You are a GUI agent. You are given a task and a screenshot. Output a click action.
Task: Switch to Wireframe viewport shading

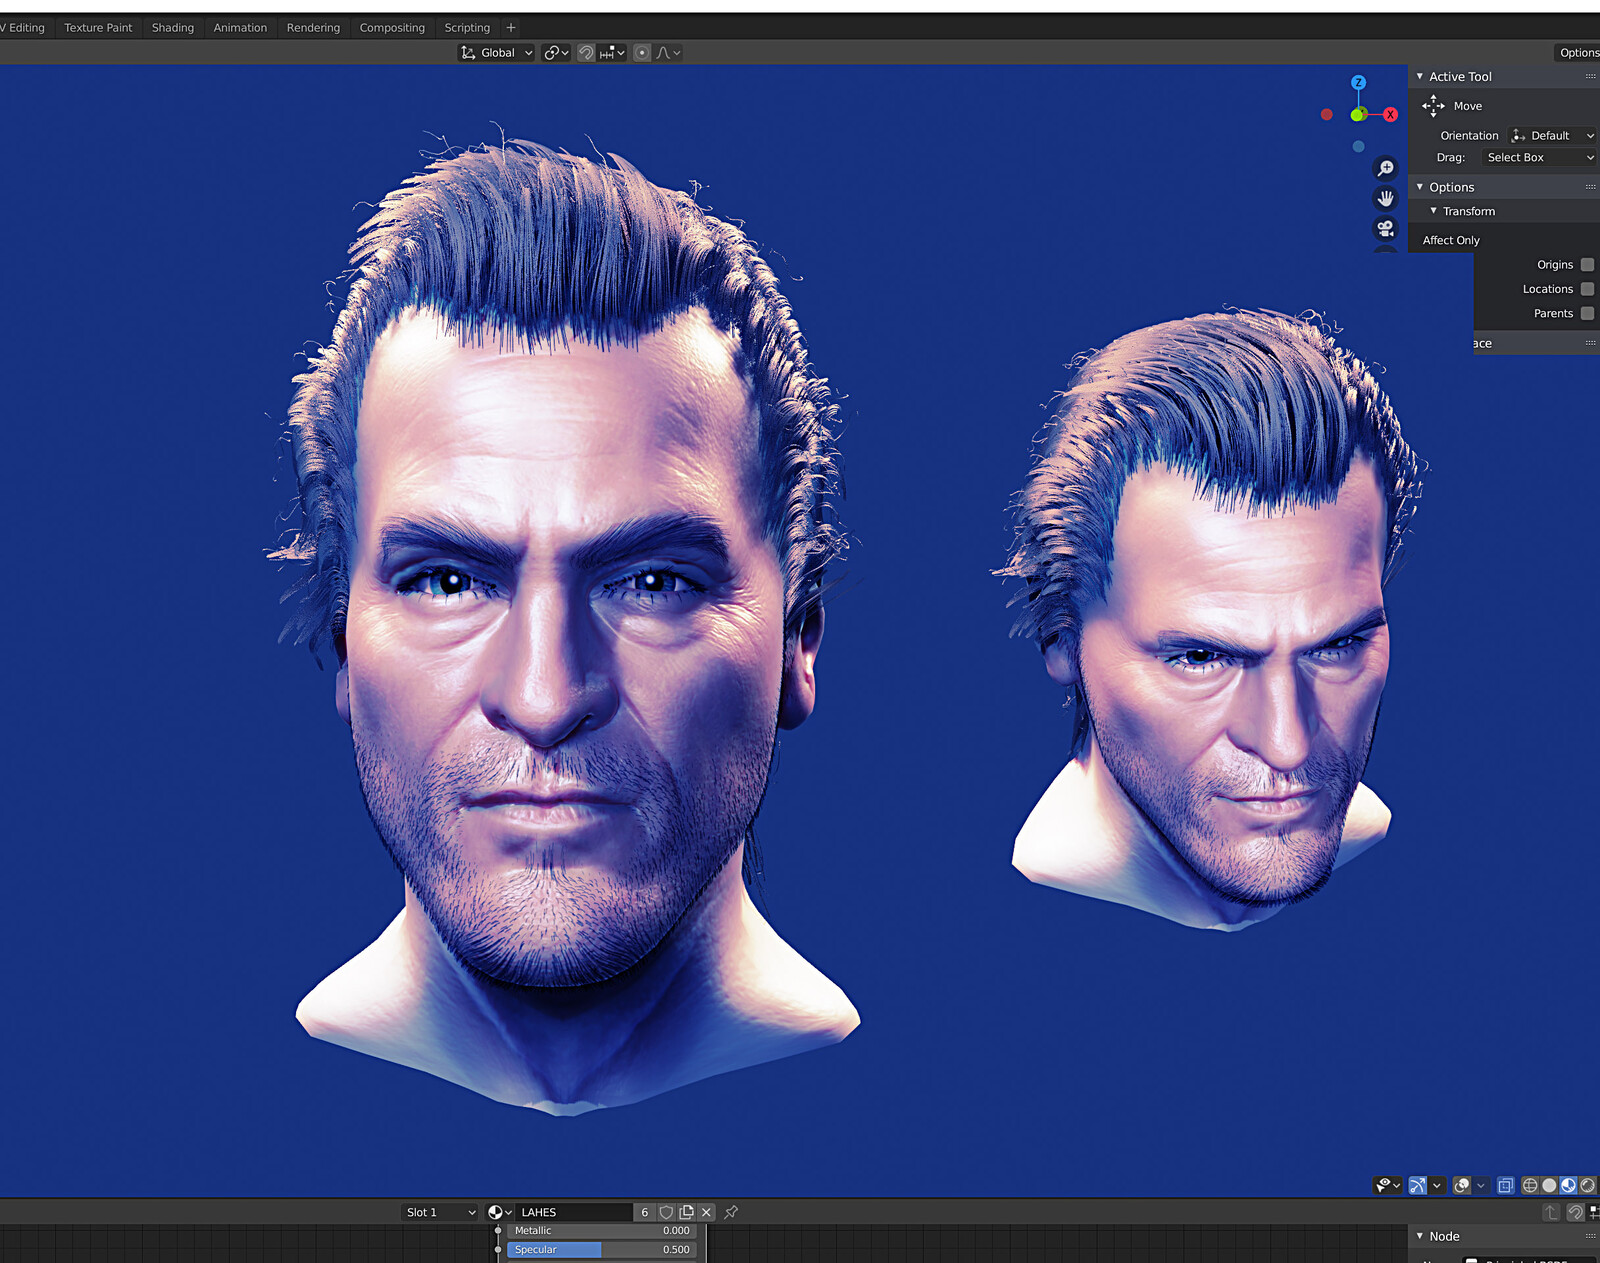[x=1530, y=1186]
